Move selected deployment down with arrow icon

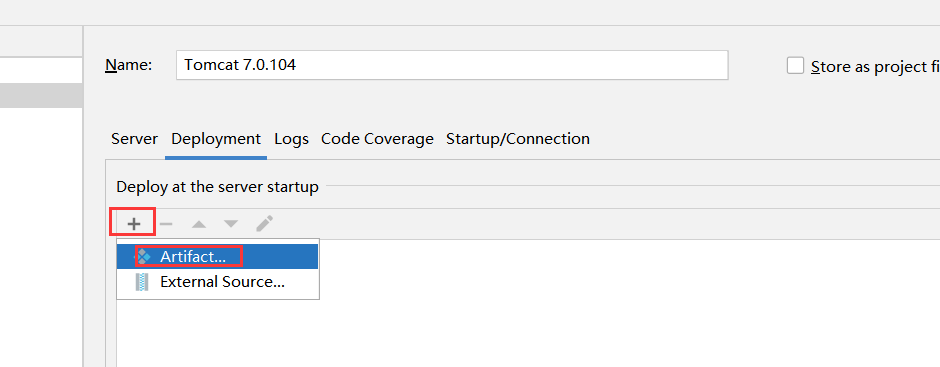pyautogui.click(x=231, y=224)
